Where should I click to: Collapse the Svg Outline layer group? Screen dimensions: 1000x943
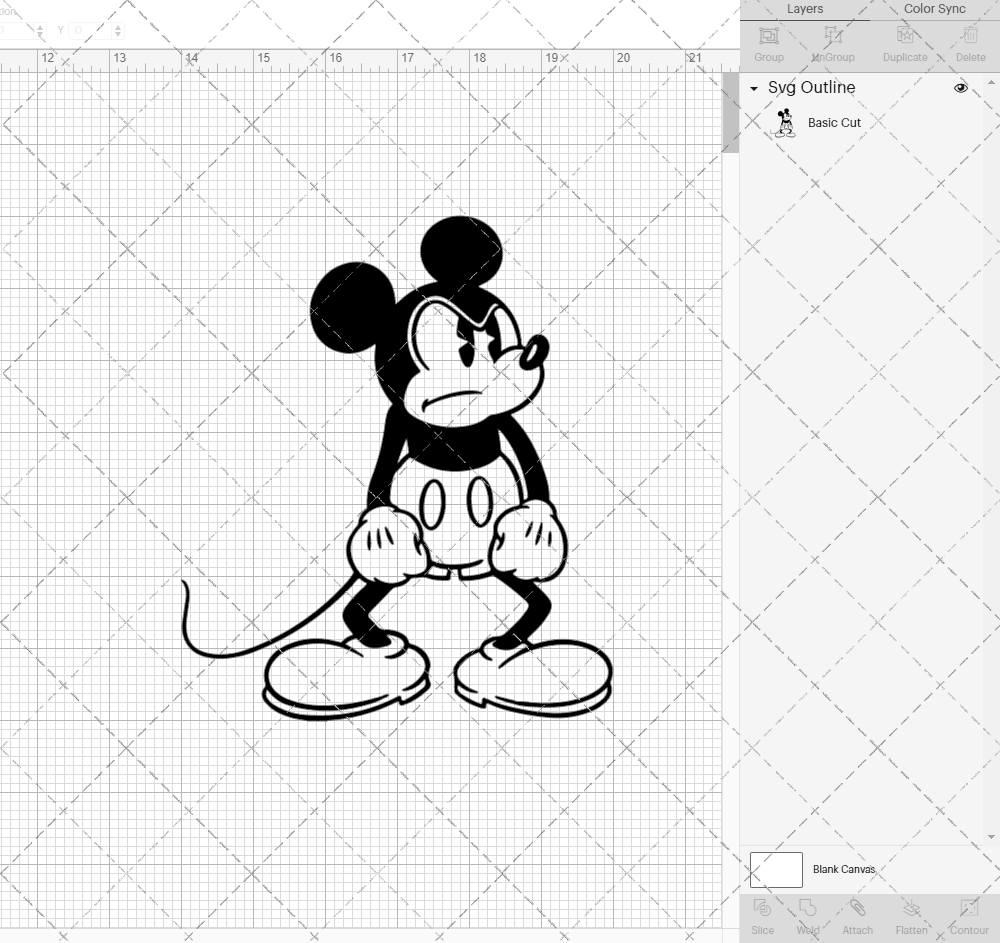(x=753, y=88)
